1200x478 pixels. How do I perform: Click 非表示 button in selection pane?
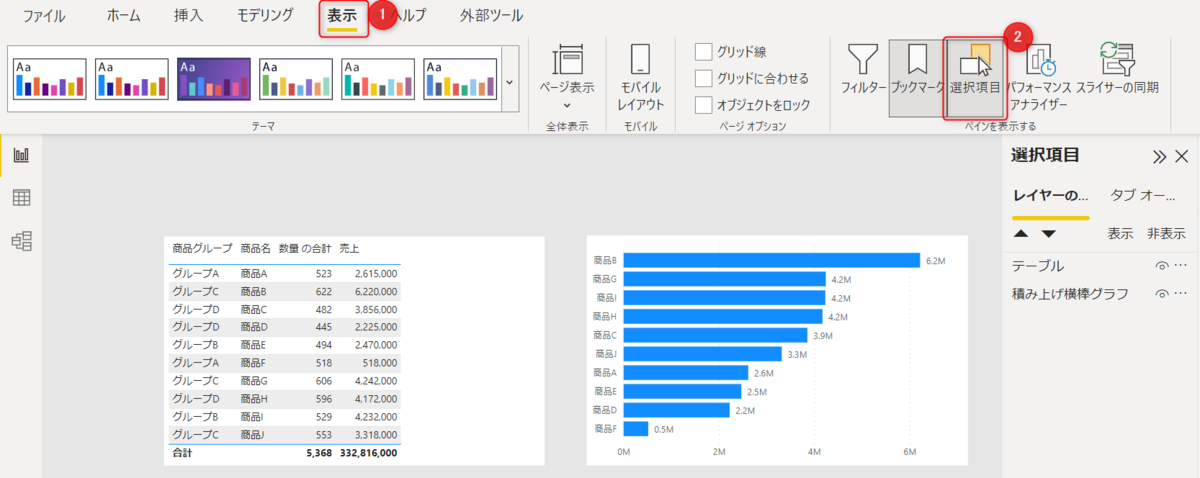[1166, 234]
